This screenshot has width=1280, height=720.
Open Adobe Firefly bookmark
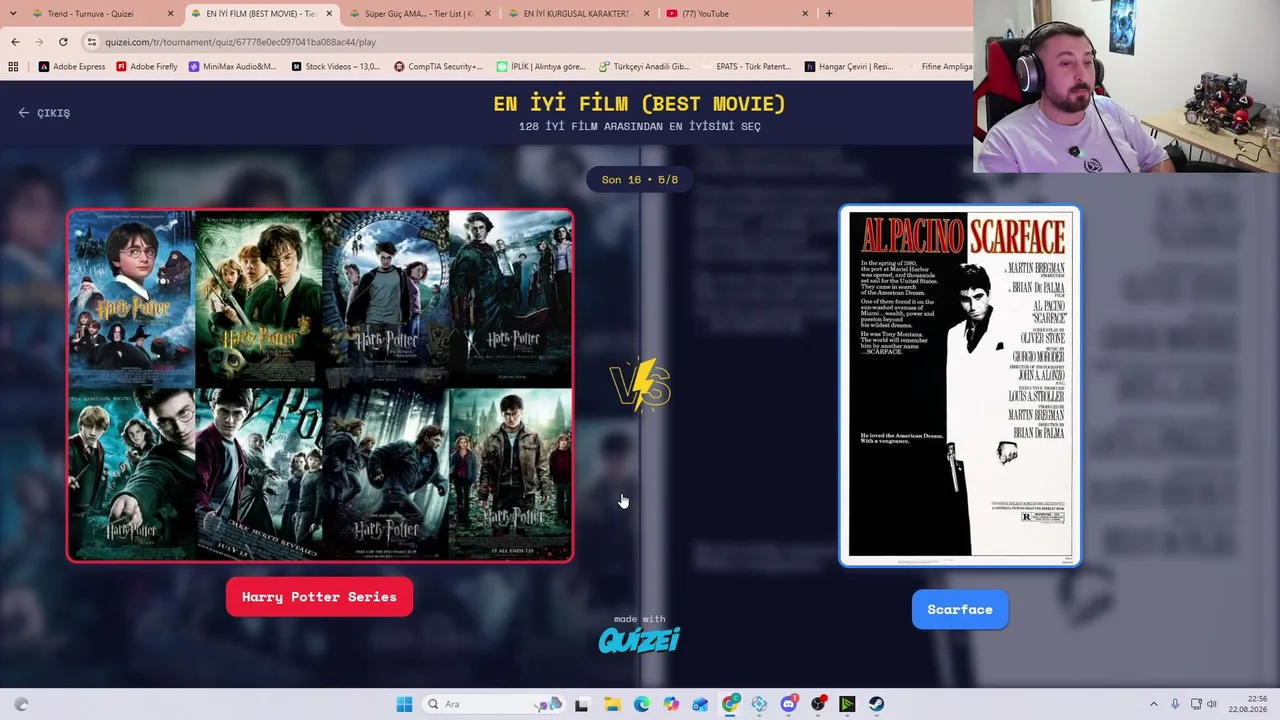coord(147,67)
